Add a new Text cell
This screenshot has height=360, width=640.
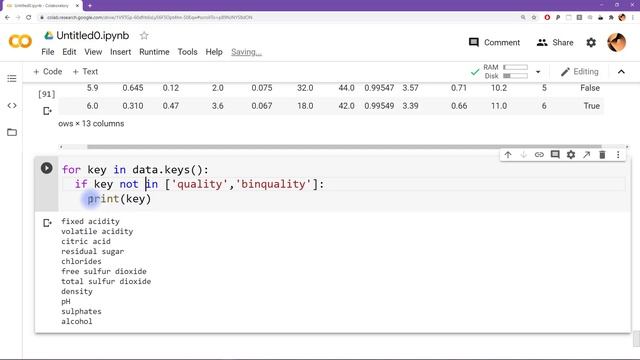click(x=85, y=71)
